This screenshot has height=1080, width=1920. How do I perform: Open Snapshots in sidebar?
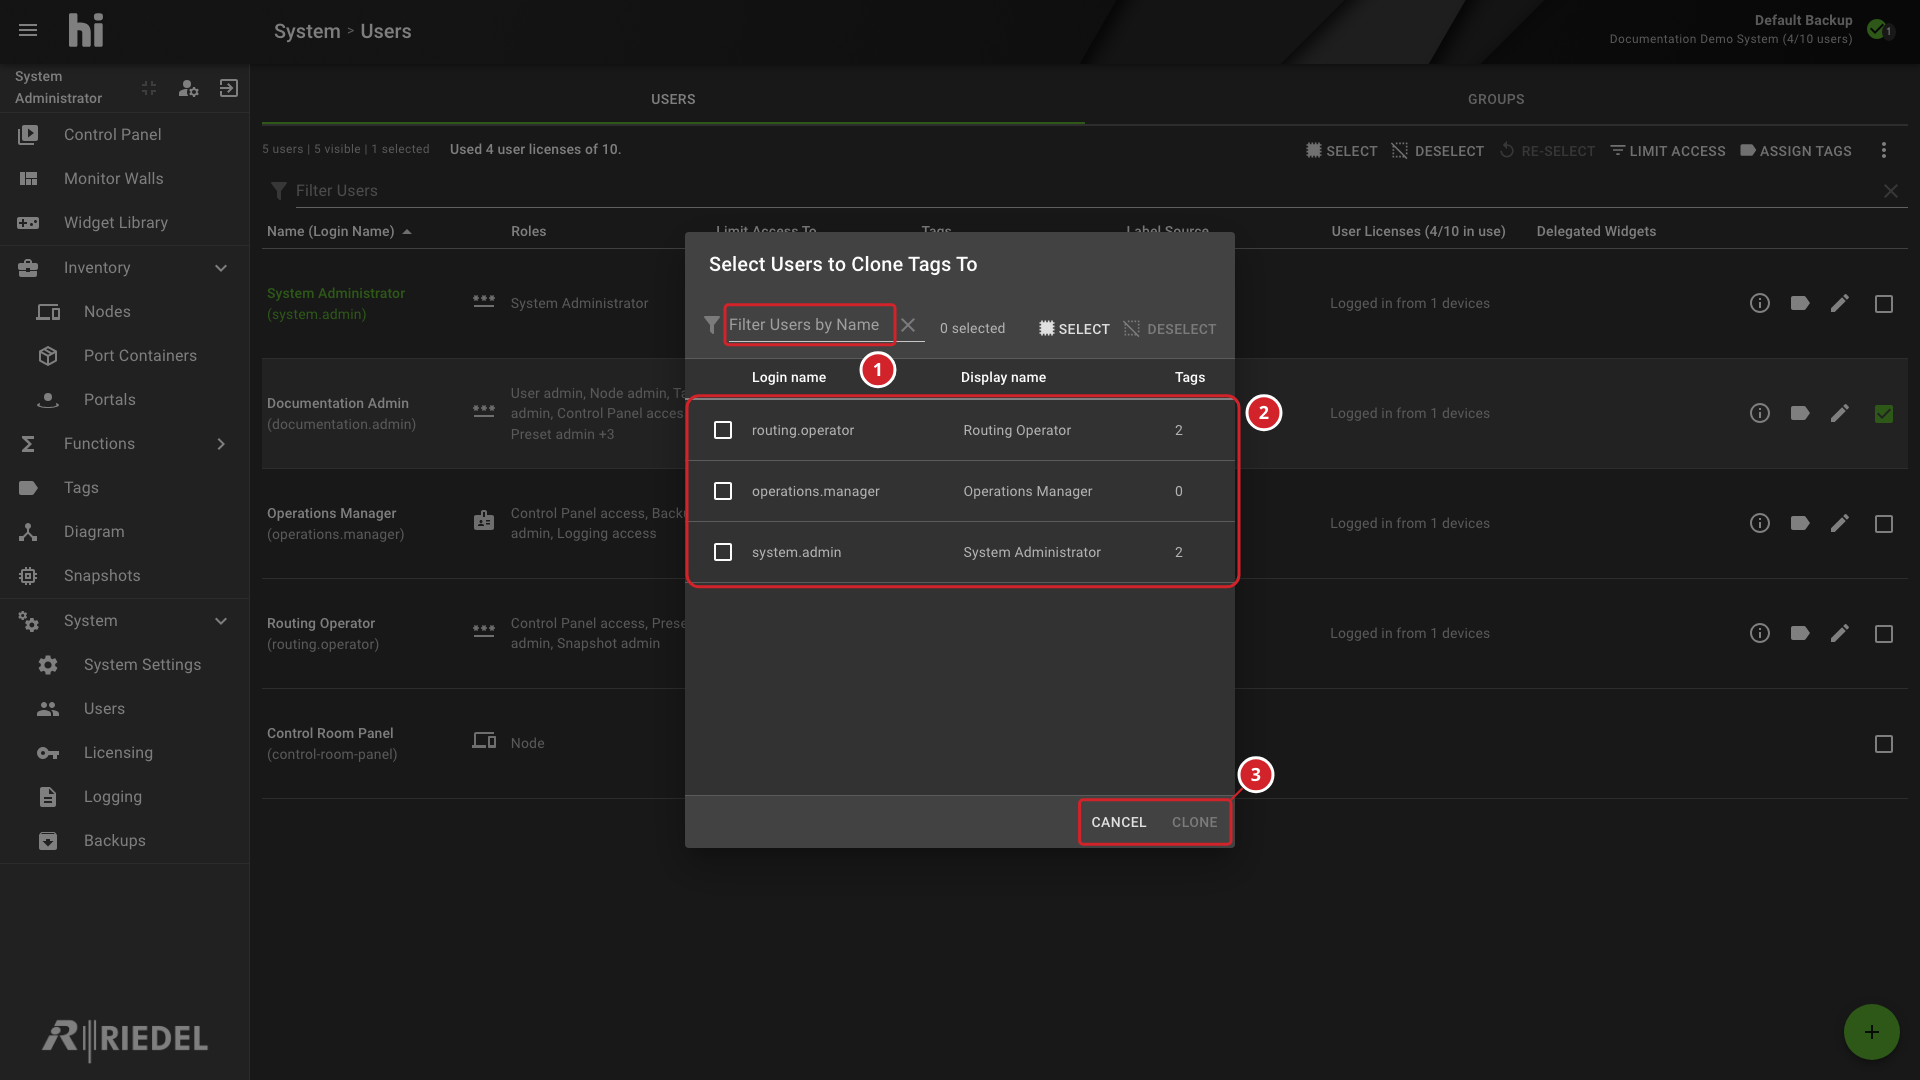tap(125, 576)
